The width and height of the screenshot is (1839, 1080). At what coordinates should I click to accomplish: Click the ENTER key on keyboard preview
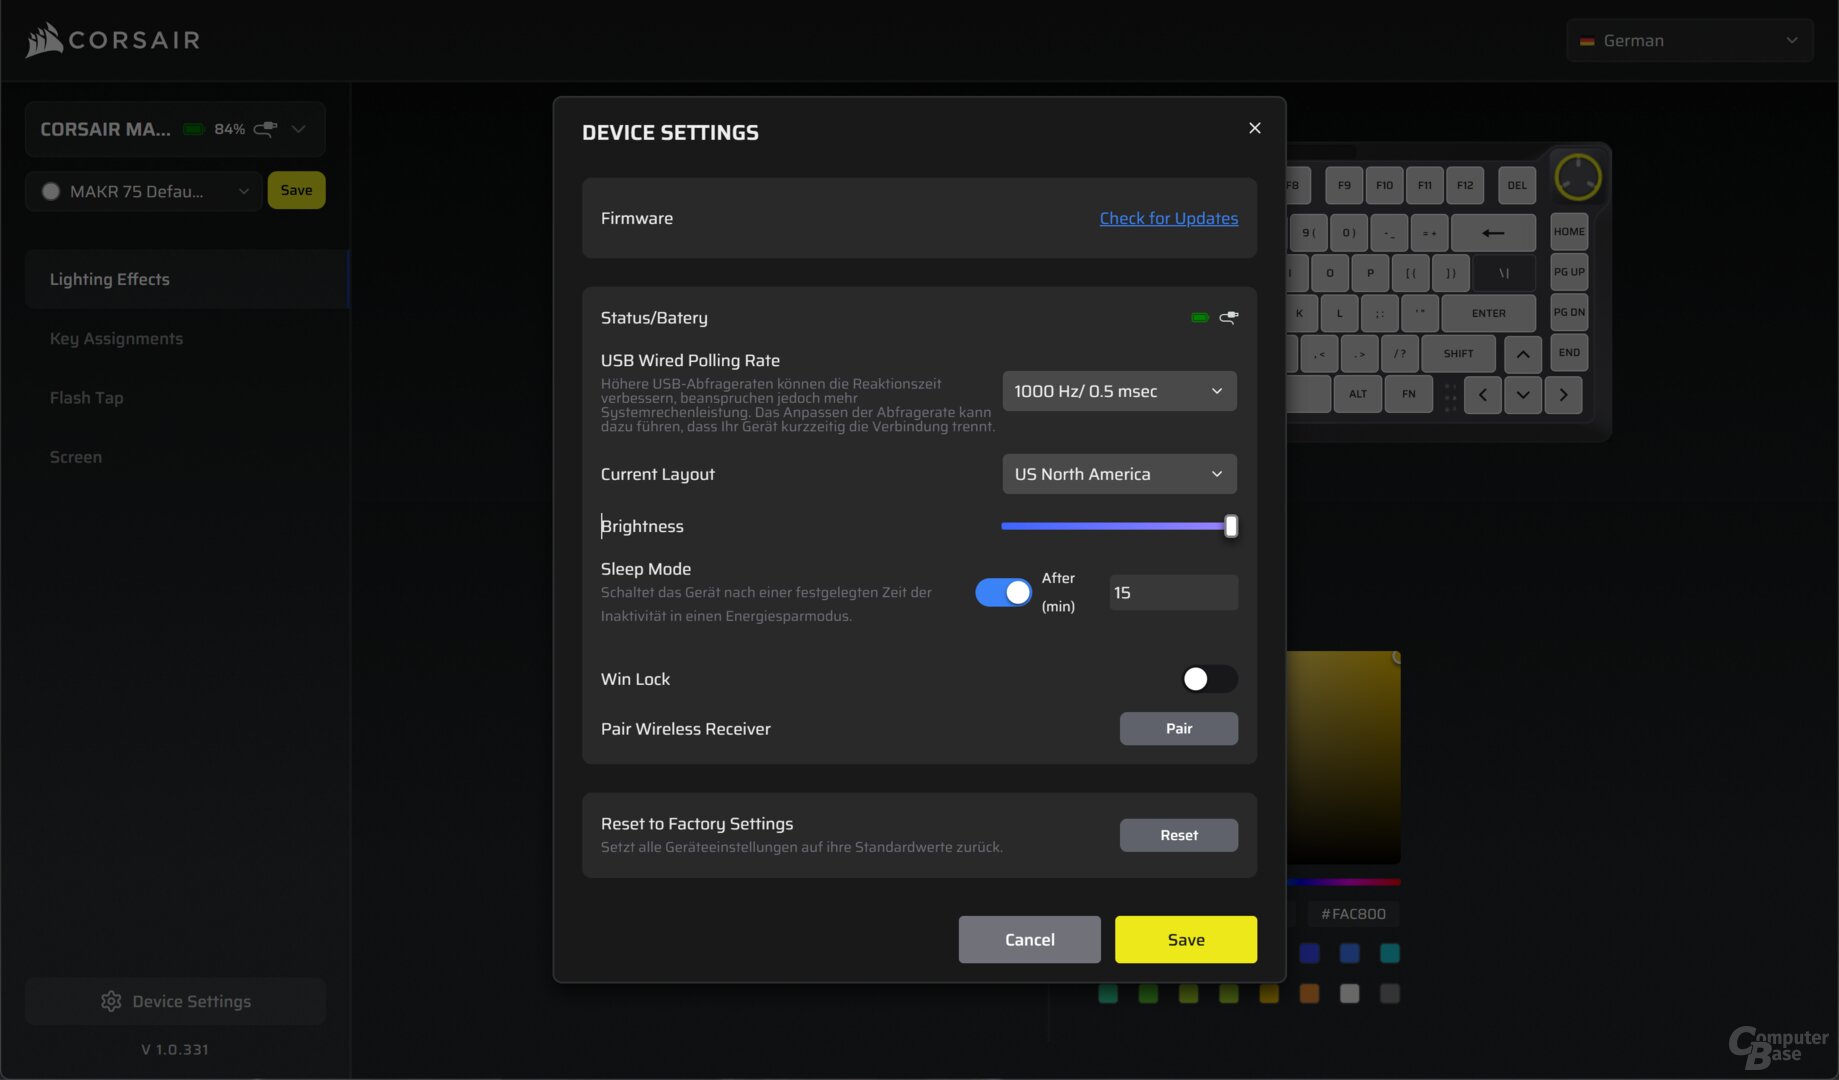[x=1488, y=314]
